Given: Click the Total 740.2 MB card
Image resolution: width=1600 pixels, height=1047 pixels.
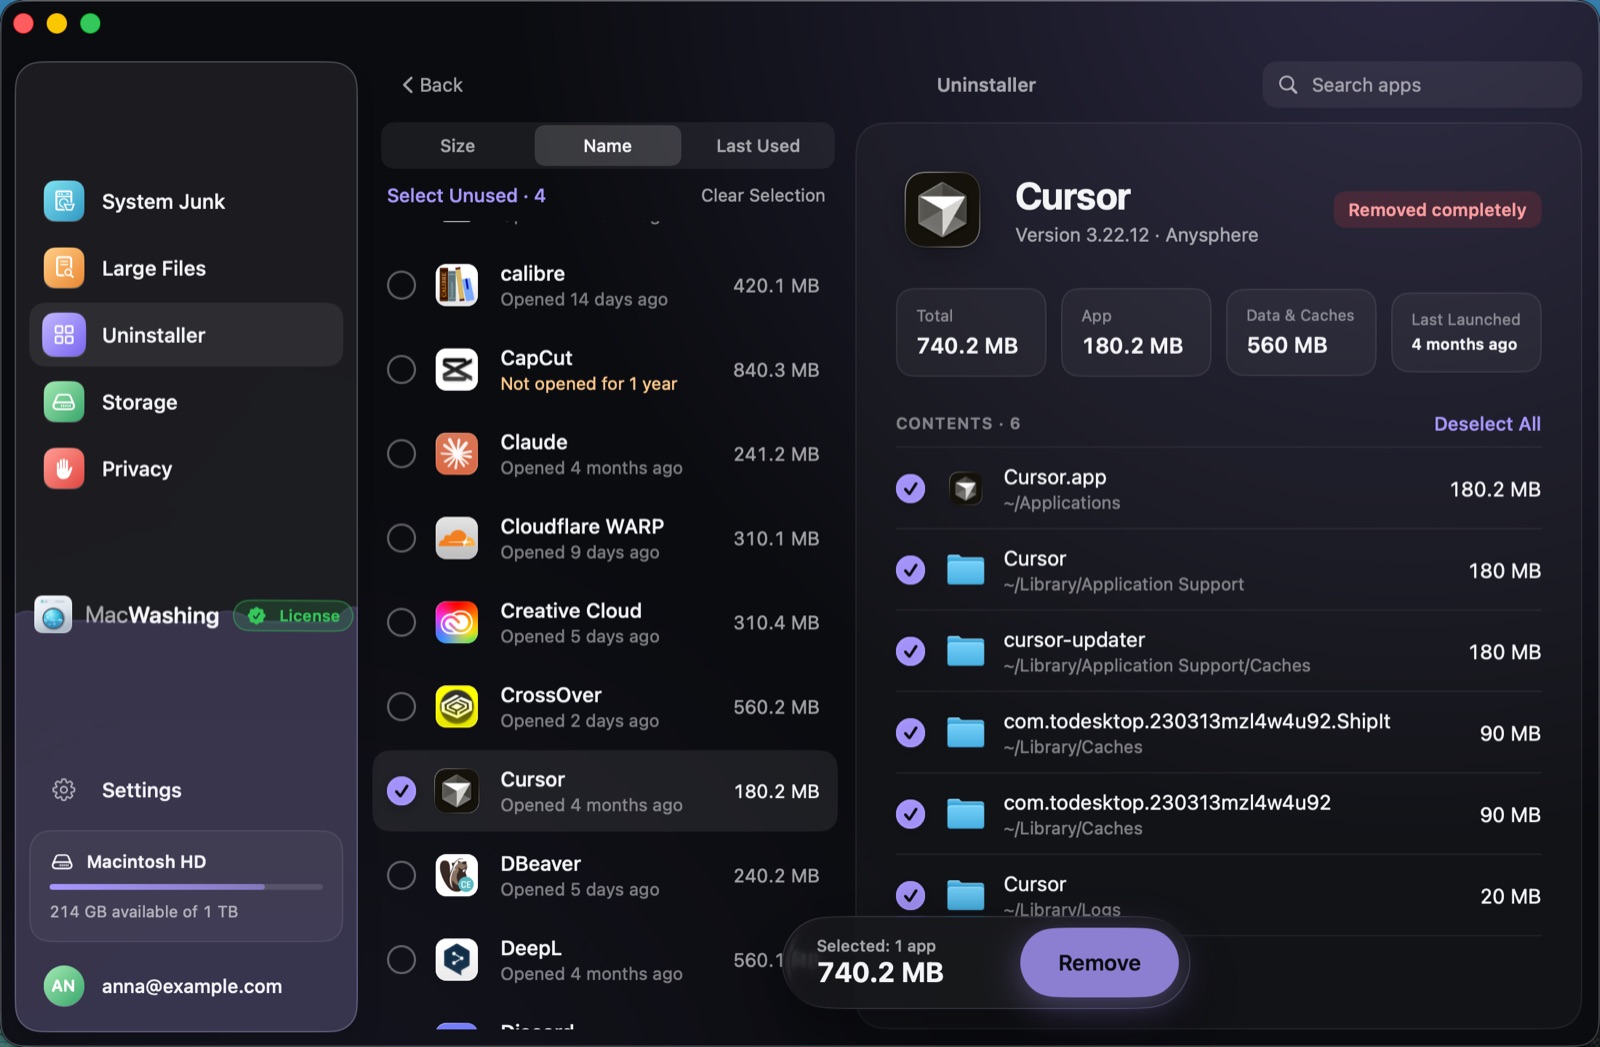Looking at the screenshot, I should tap(971, 333).
